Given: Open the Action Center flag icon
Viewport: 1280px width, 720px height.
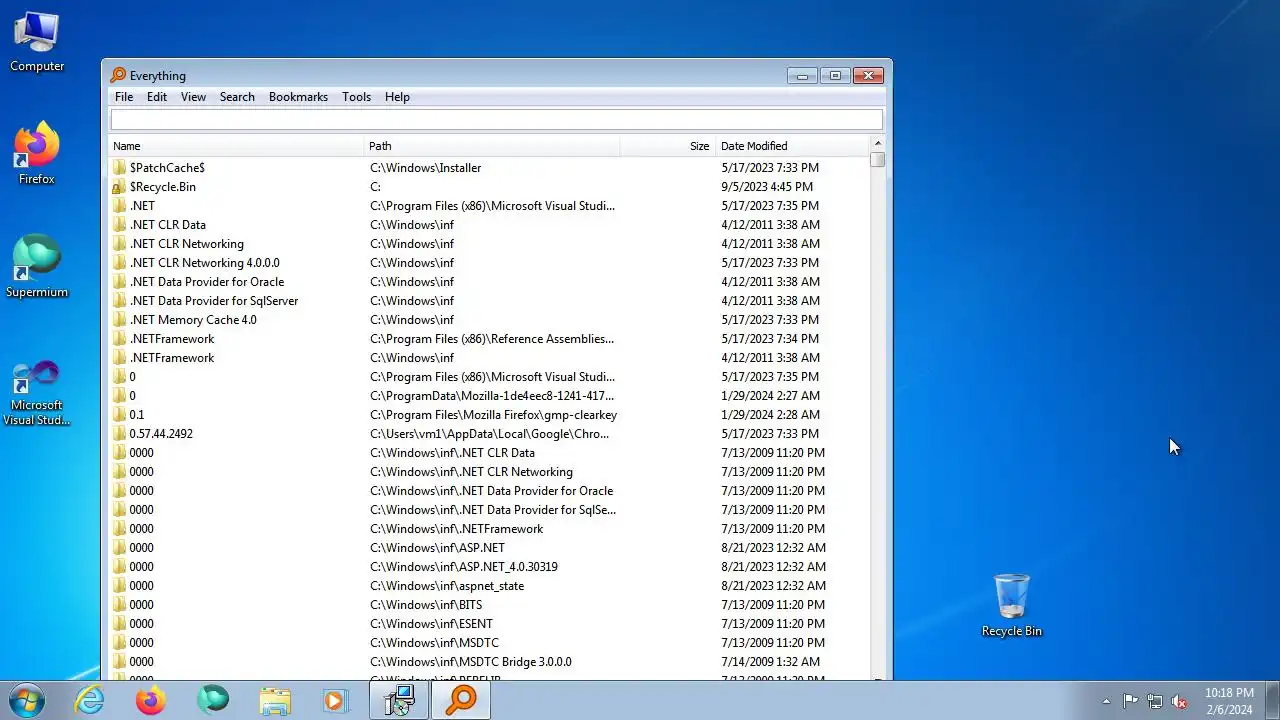Looking at the screenshot, I should tap(1130, 701).
